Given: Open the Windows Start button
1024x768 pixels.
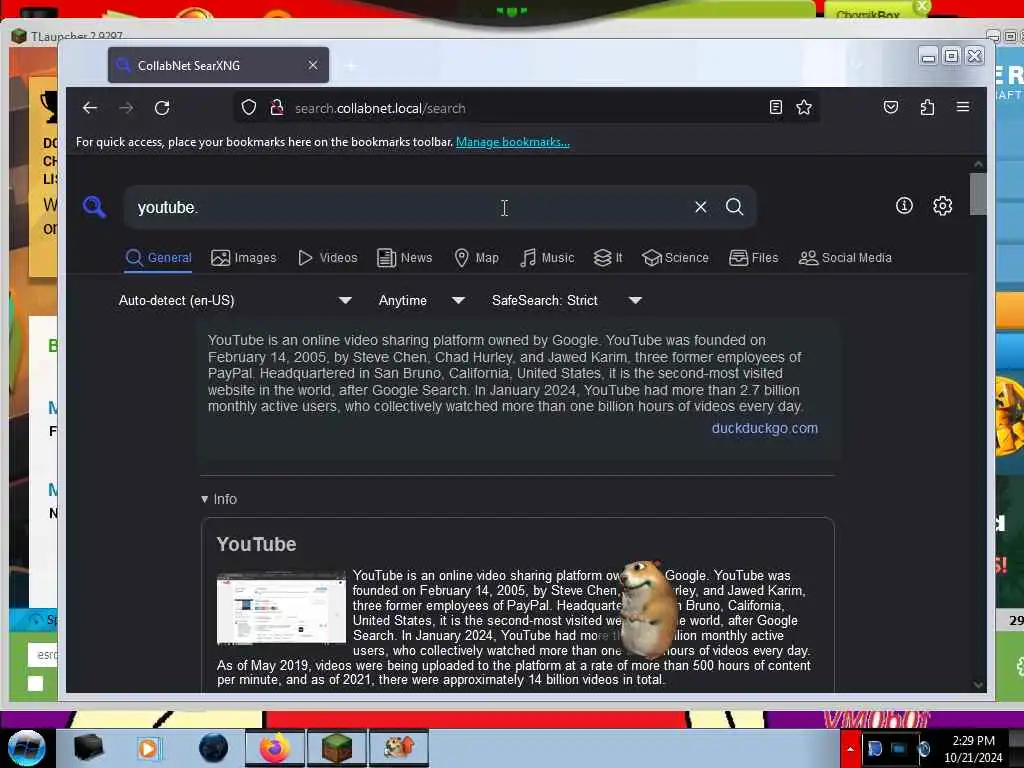Looking at the screenshot, I should (27, 747).
